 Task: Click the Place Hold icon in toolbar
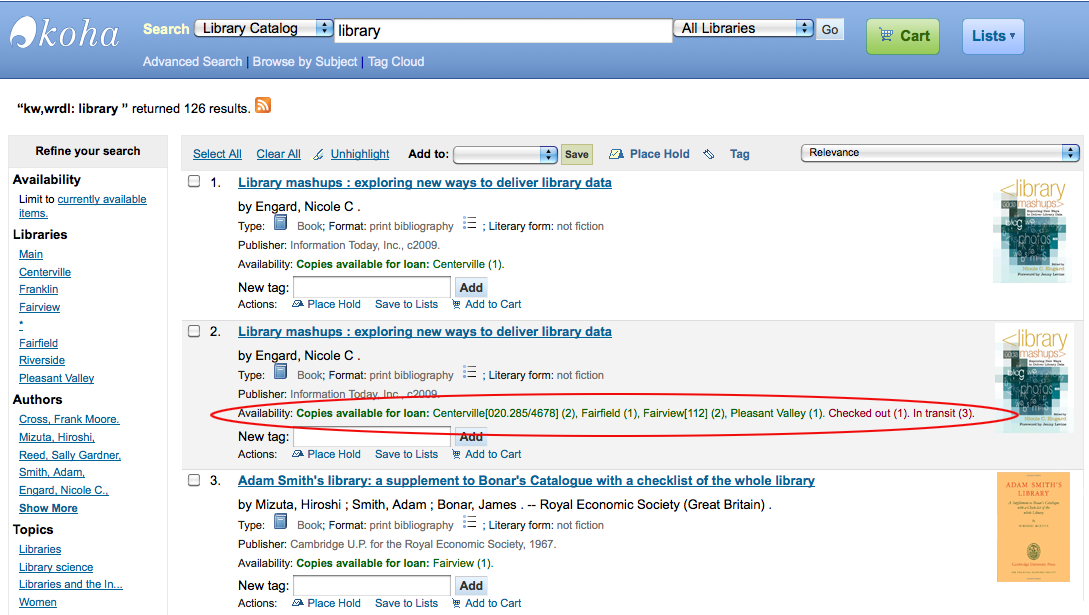tap(616, 154)
